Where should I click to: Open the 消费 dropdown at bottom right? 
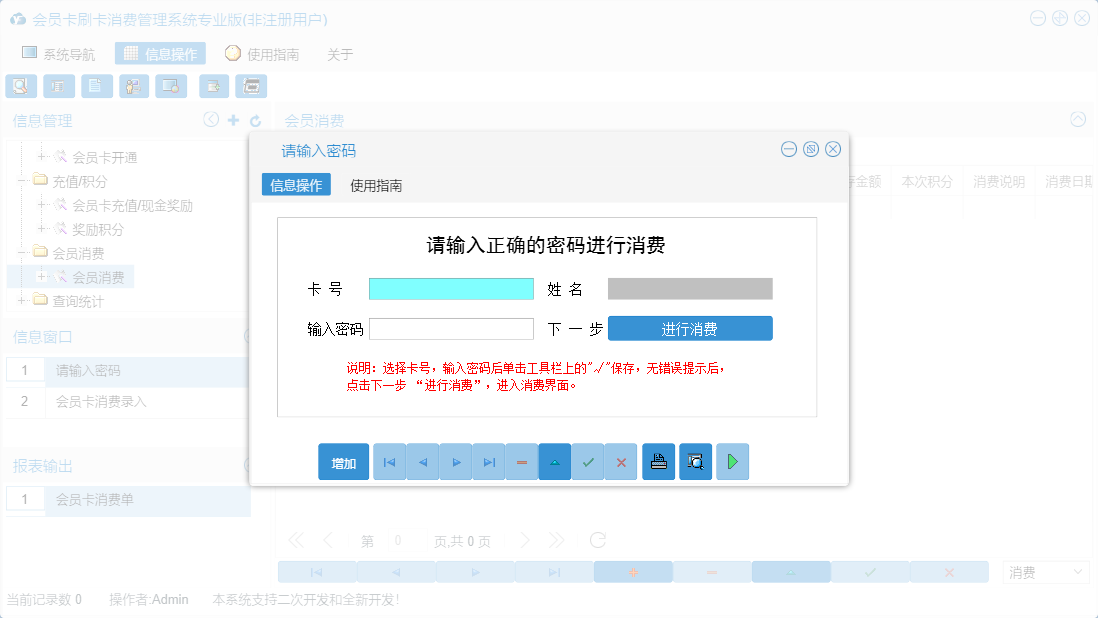click(1044, 571)
